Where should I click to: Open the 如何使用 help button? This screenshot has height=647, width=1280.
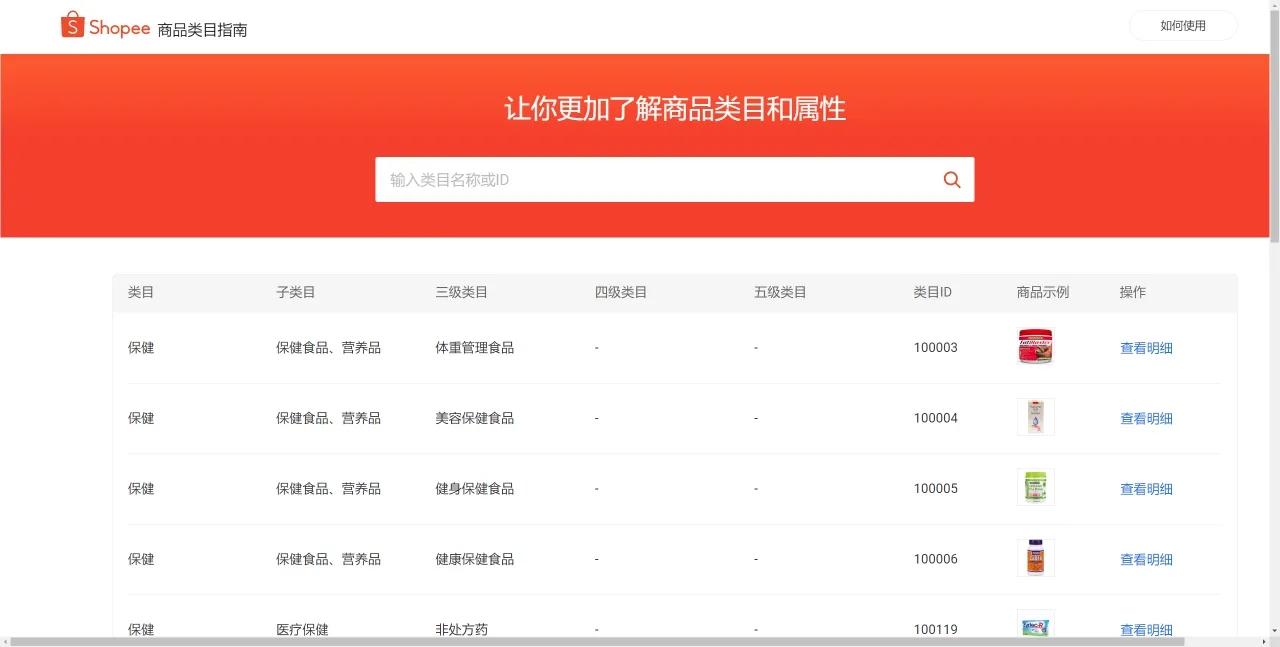point(1183,25)
